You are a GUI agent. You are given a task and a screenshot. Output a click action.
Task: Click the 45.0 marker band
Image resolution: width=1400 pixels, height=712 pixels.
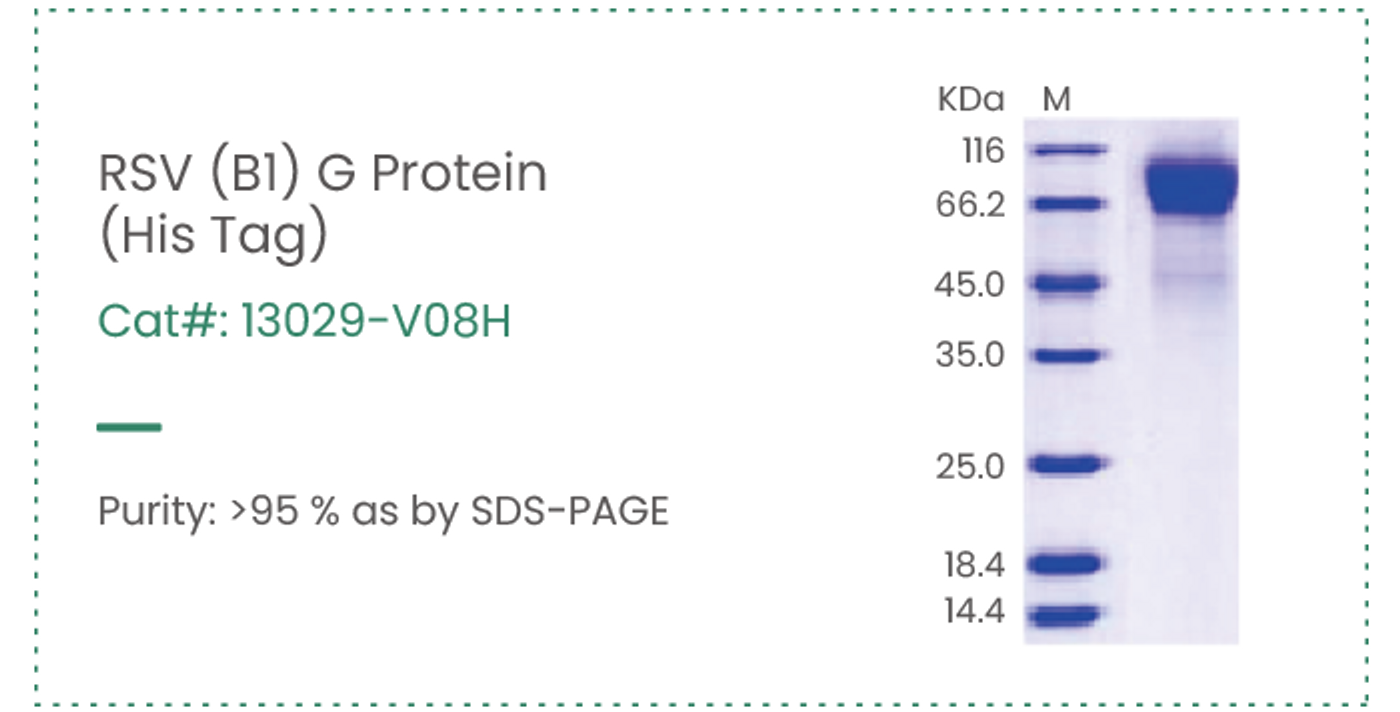(1067, 283)
